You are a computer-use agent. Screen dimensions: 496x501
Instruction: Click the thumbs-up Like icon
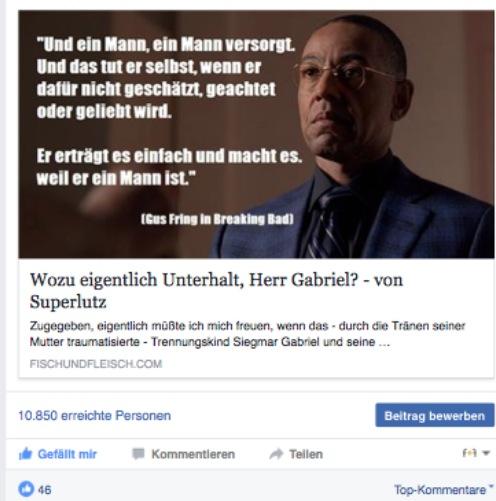[x=25, y=454]
